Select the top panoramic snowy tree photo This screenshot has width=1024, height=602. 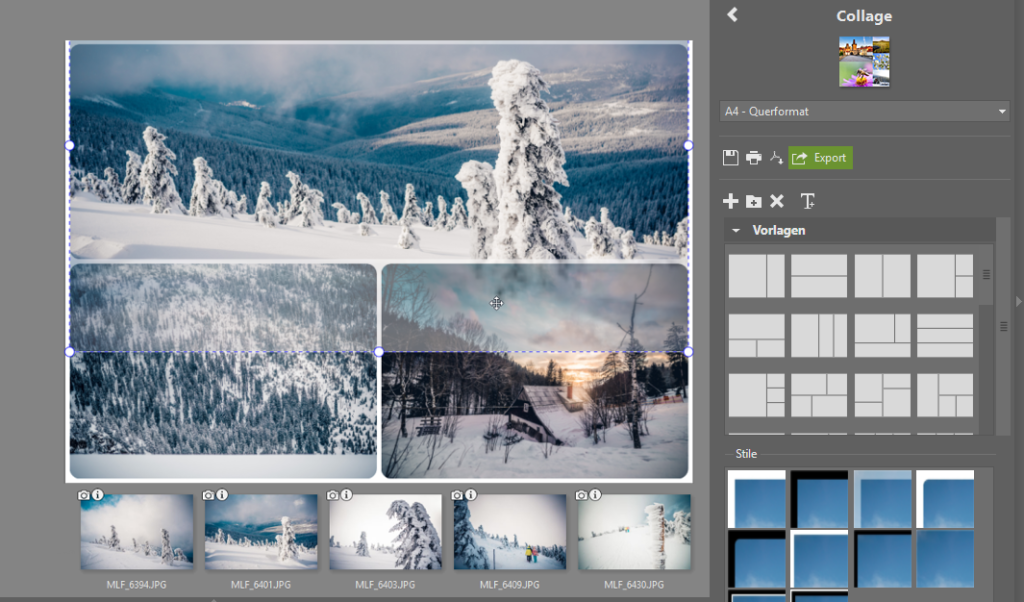[x=379, y=151]
